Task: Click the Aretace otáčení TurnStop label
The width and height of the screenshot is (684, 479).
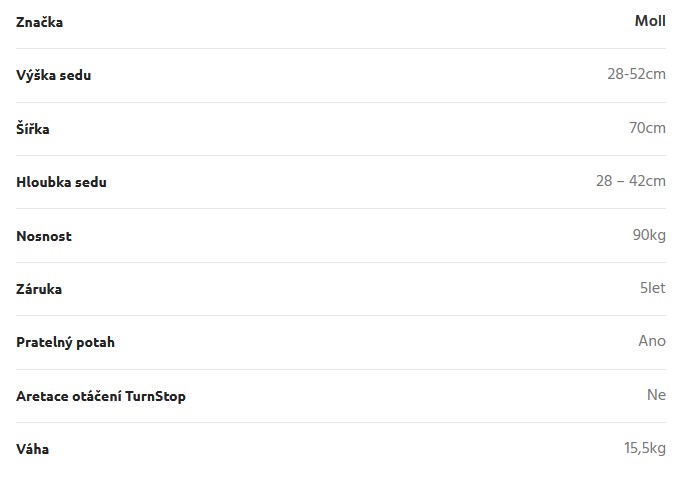Action: tap(101, 396)
